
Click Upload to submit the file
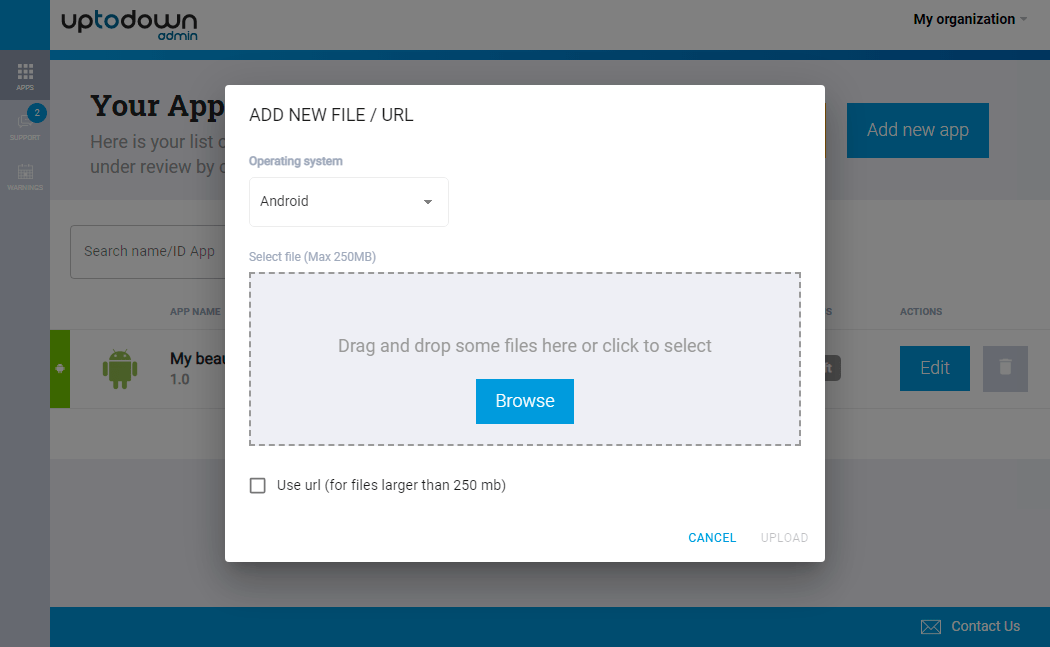pos(784,537)
